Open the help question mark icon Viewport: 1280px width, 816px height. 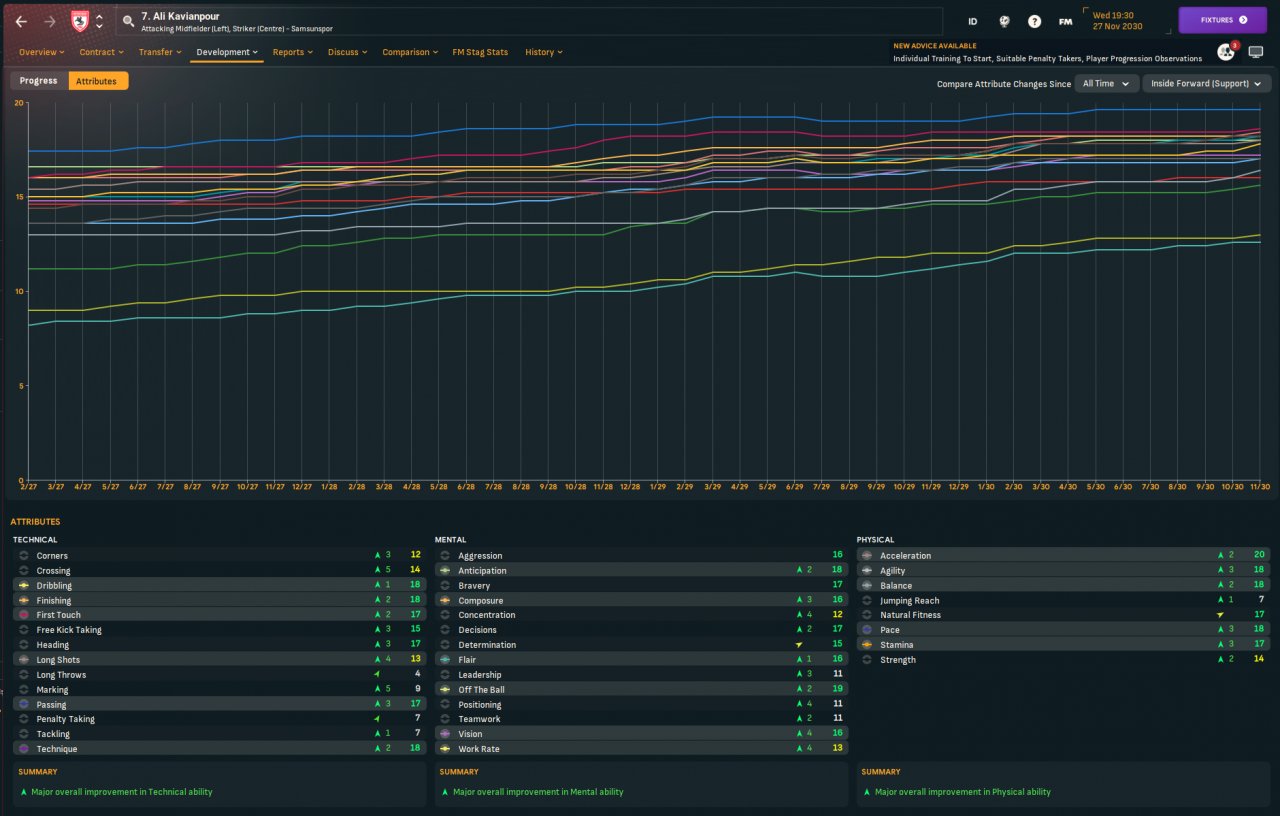(x=1034, y=21)
